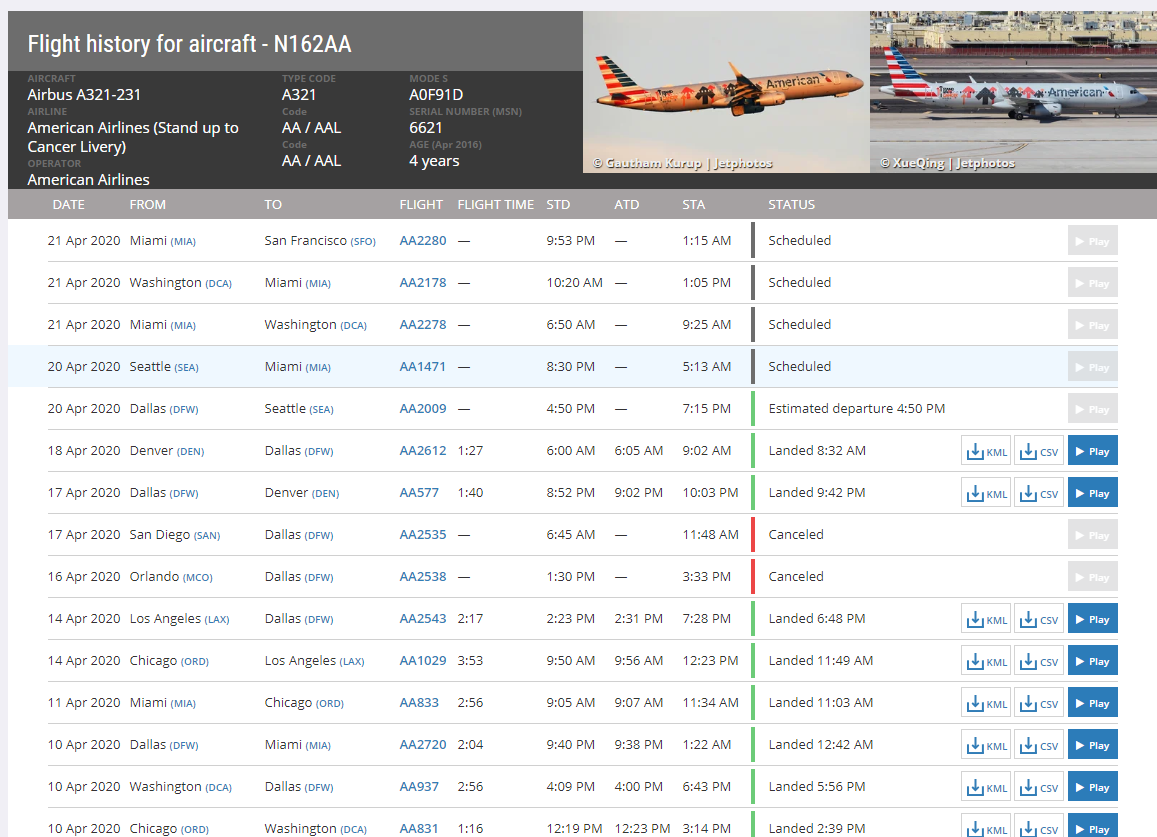Open flight AA1471 link
Image resolution: width=1157 pixels, height=837 pixels.
pos(423,367)
